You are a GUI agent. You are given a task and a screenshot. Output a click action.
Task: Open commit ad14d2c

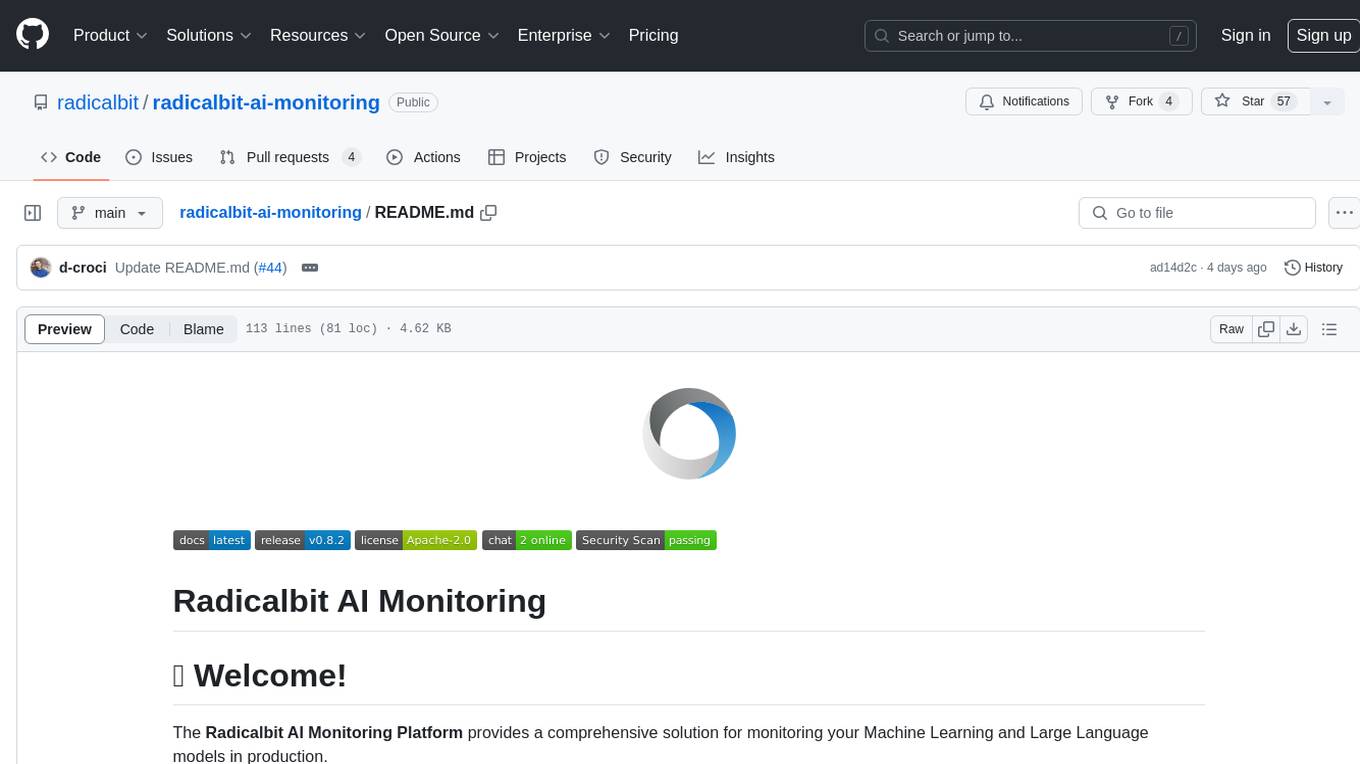click(1173, 267)
